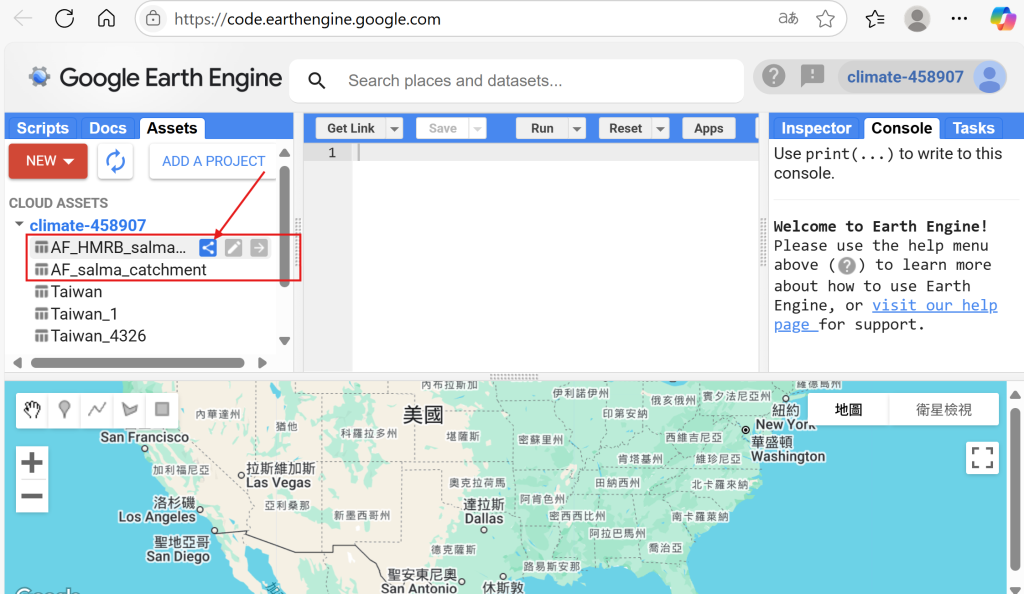Image resolution: width=1024 pixels, height=594 pixels.
Task: Send feedback via the feedback icon
Action: point(812,76)
